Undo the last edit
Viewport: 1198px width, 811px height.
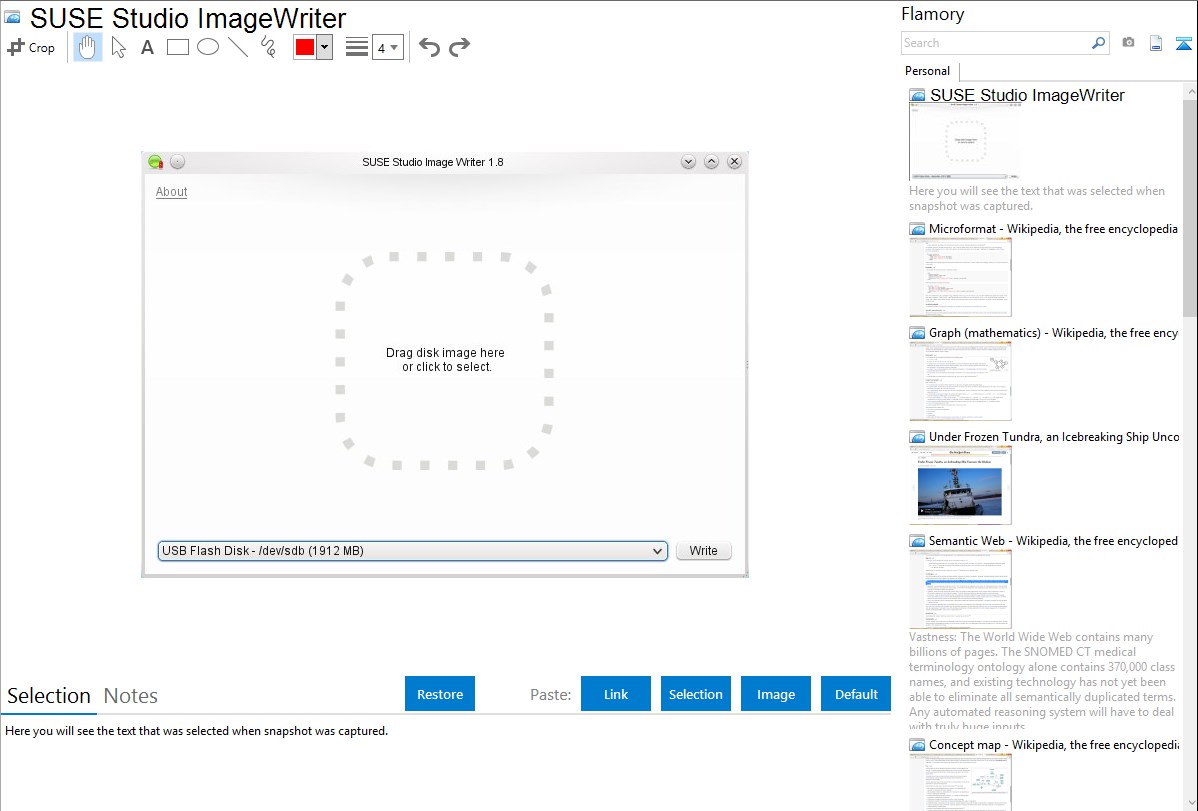pos(429,47)
